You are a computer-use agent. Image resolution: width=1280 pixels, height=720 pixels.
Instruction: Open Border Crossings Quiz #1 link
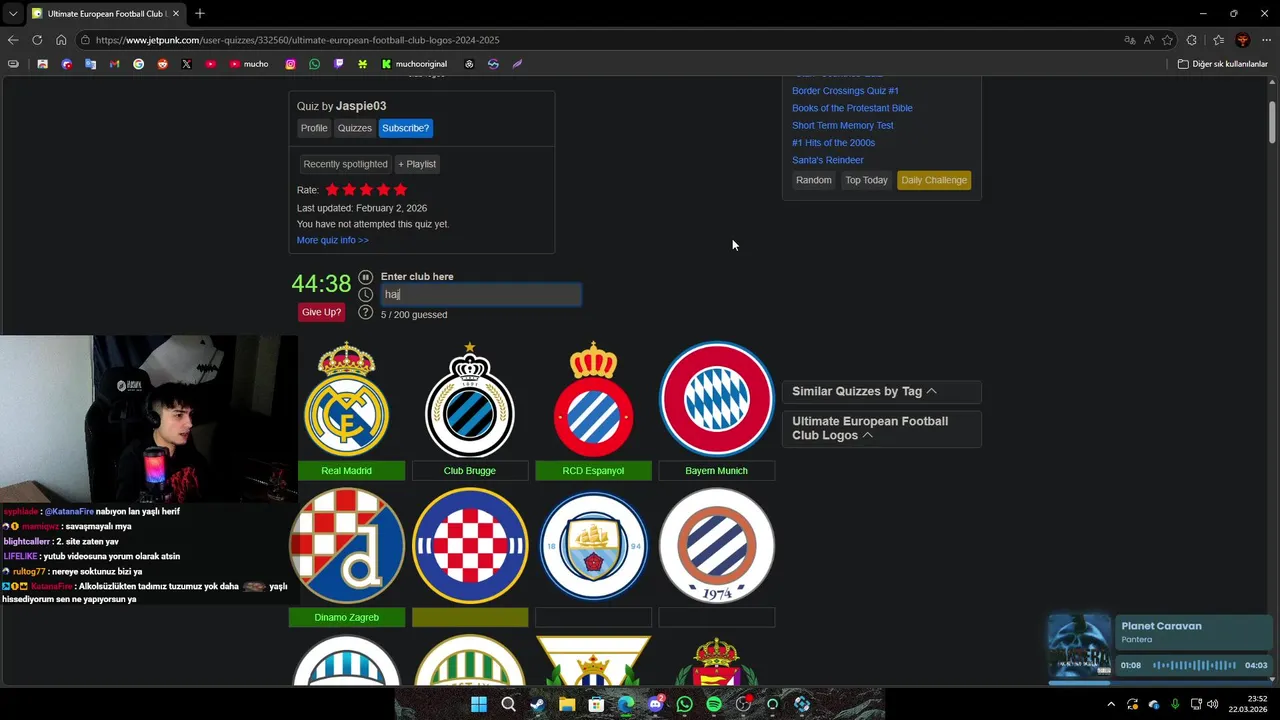(845, 91)
